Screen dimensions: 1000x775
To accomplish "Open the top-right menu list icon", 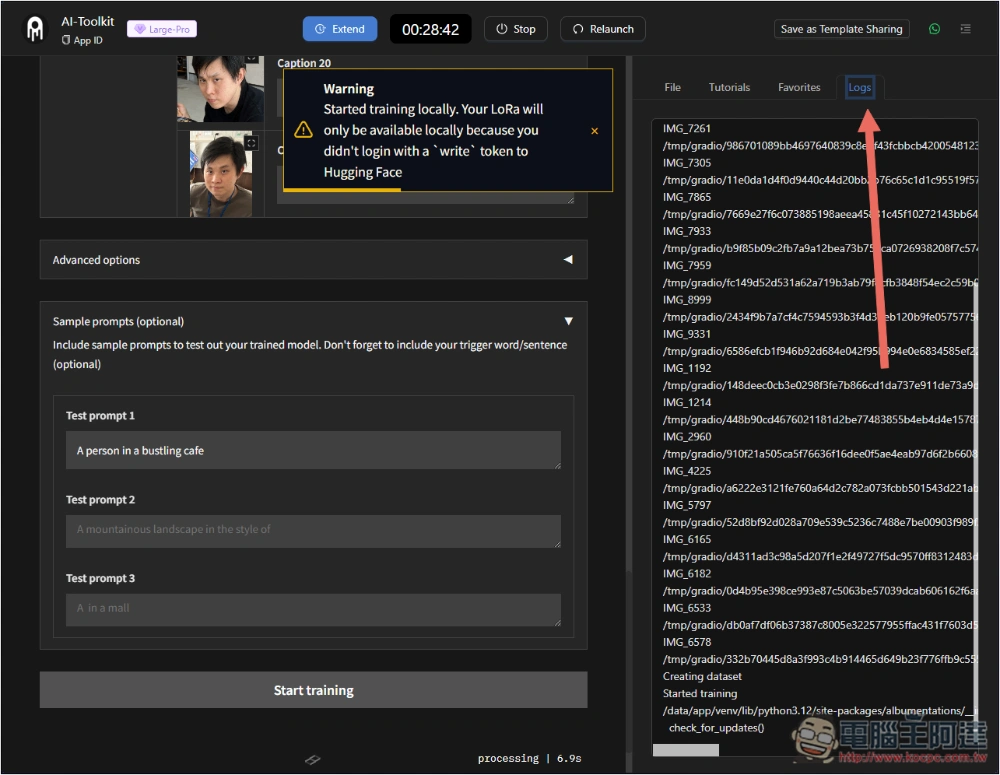I will (965, 29).
